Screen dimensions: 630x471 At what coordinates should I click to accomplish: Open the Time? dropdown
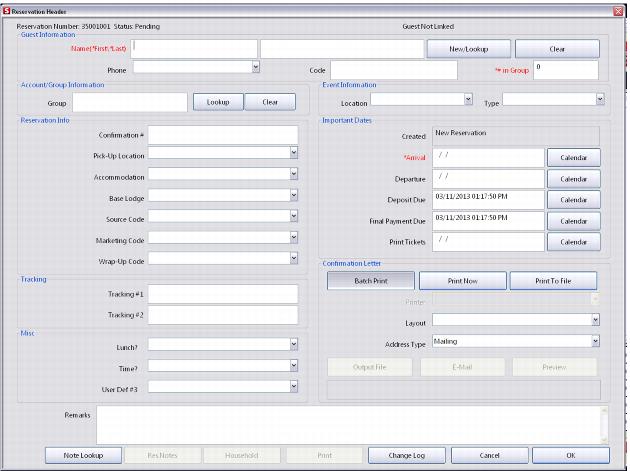294,365
